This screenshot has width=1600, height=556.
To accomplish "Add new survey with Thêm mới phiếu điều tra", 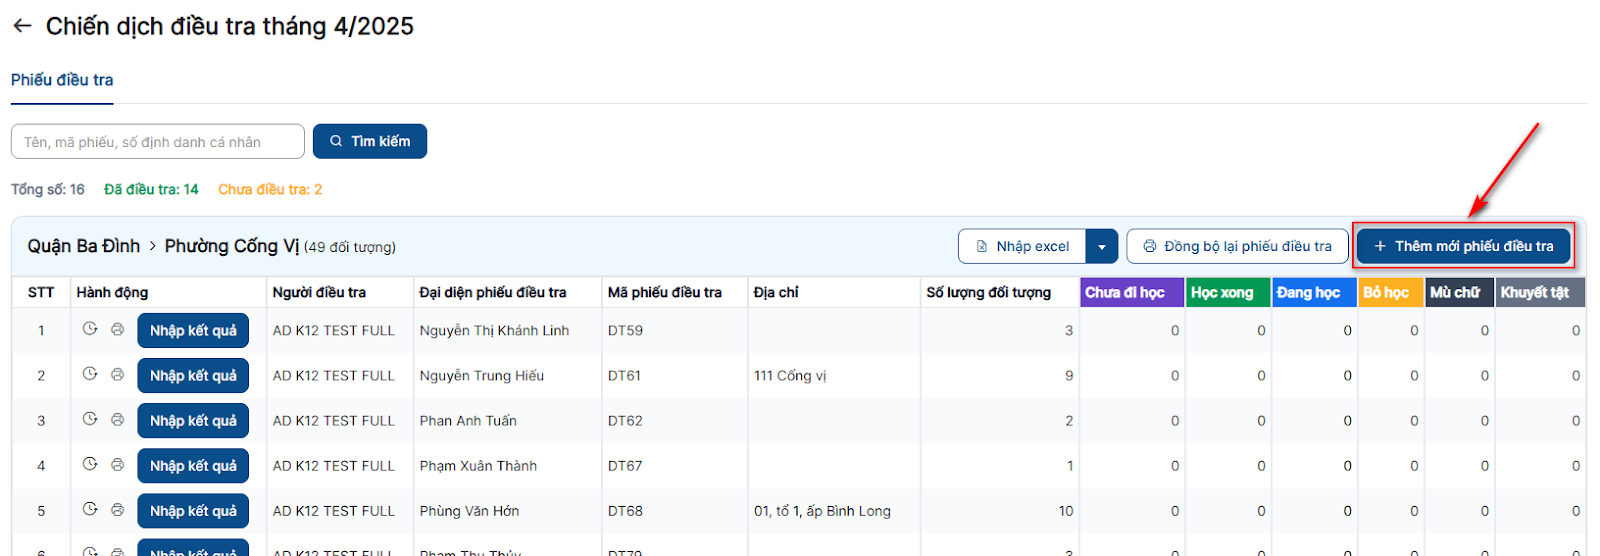I will coord(1463,247).
